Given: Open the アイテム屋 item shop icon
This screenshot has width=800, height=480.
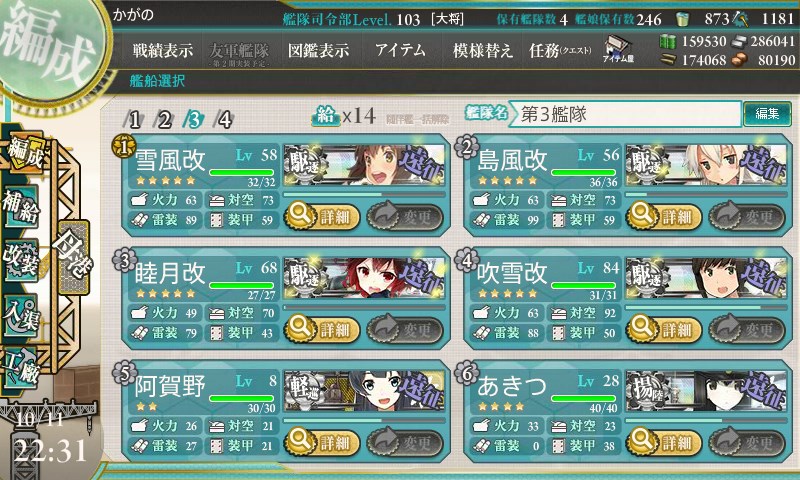Looking at the screenshot, I should (x=618, y=49).
